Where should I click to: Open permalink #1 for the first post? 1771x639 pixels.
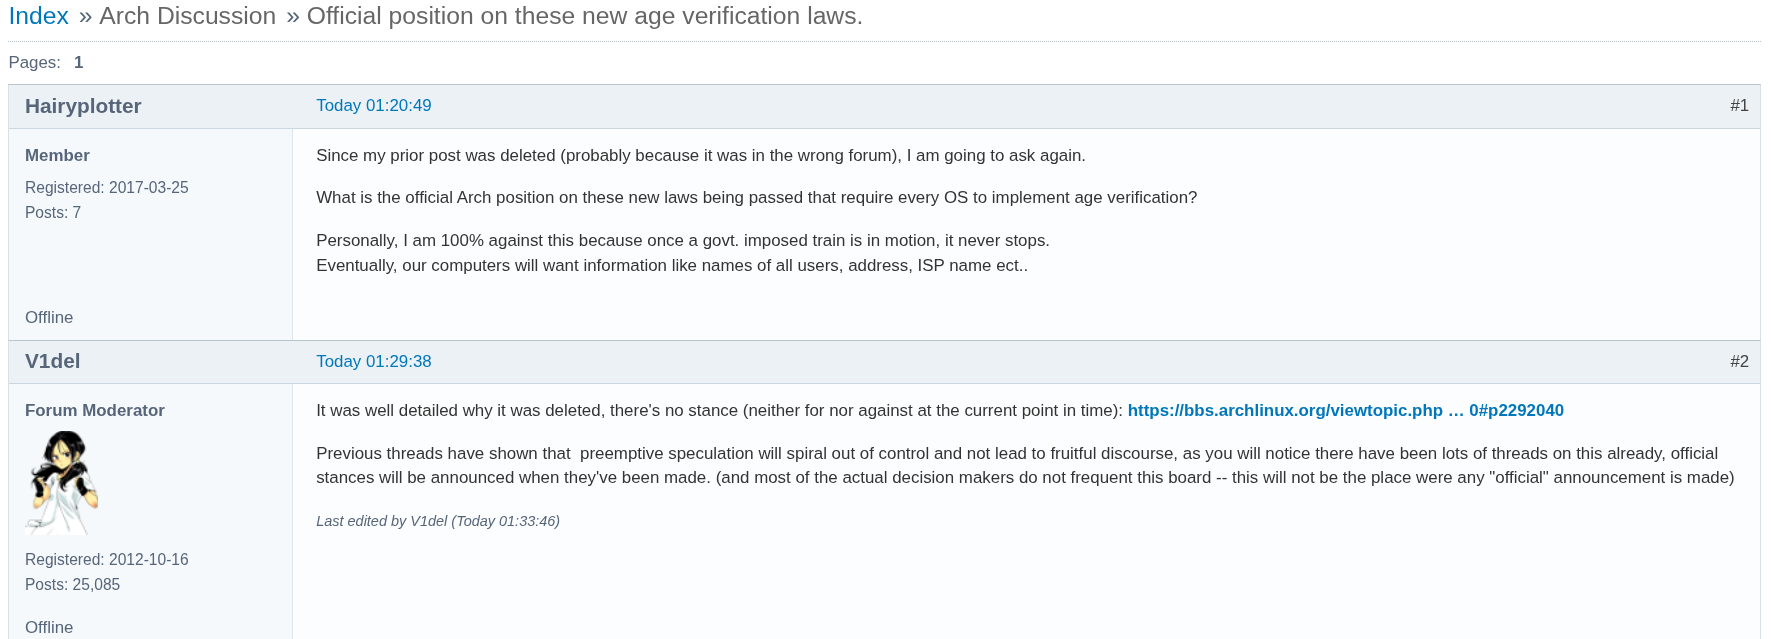pos(1740,105)
